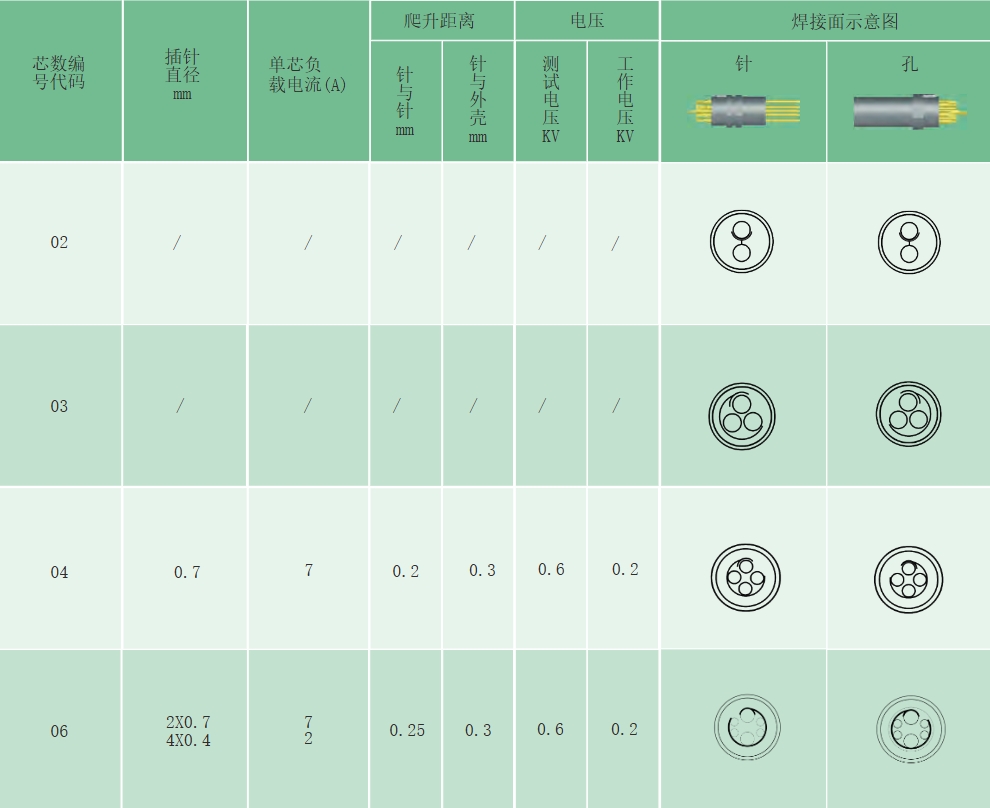Image resolution: width=990 pixels, height=808 pixels.
Task: Click the 0.25 creepage value cell
Action: click(407, 730)
